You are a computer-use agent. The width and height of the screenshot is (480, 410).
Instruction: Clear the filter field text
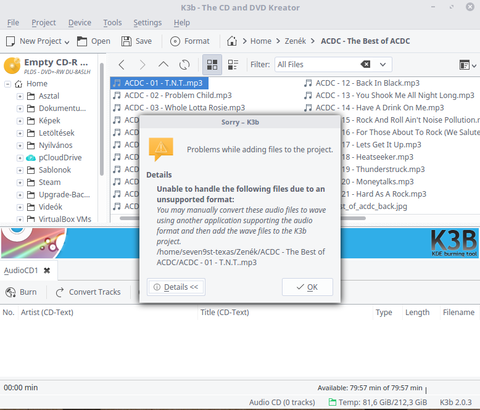(365, 64)
